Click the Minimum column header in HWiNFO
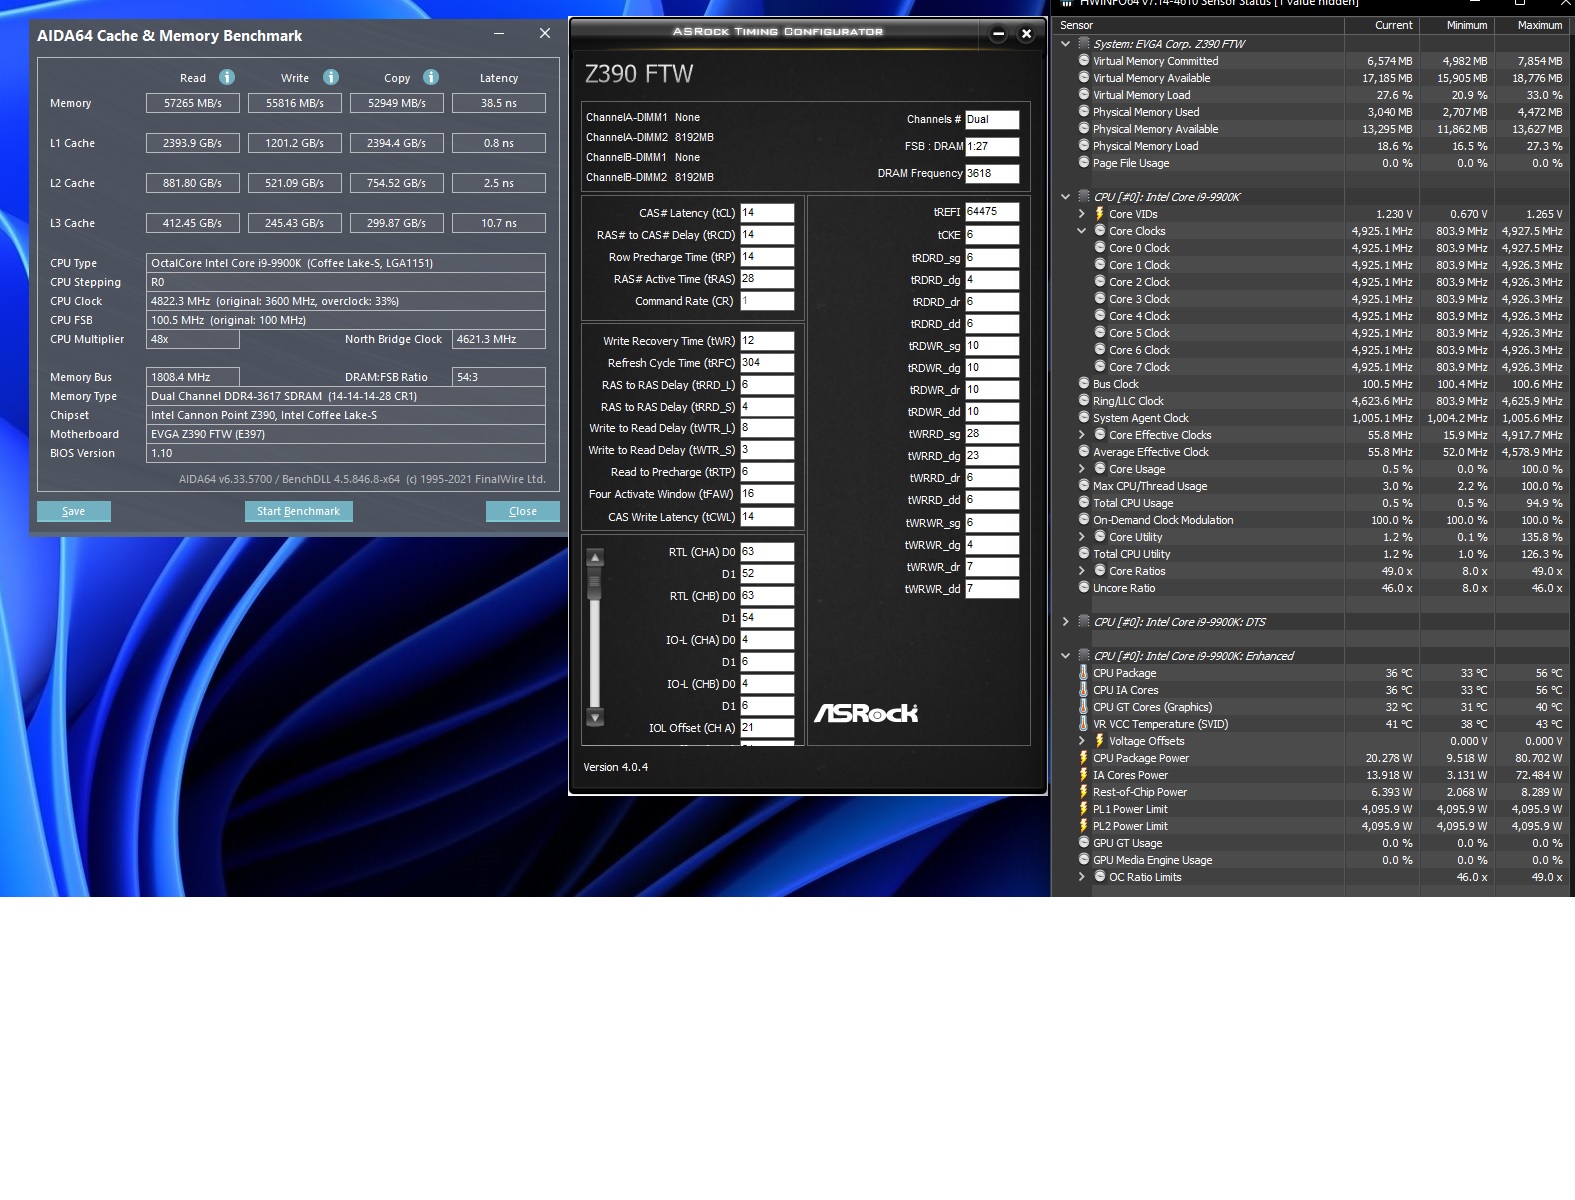 [x=1457, y=25]
